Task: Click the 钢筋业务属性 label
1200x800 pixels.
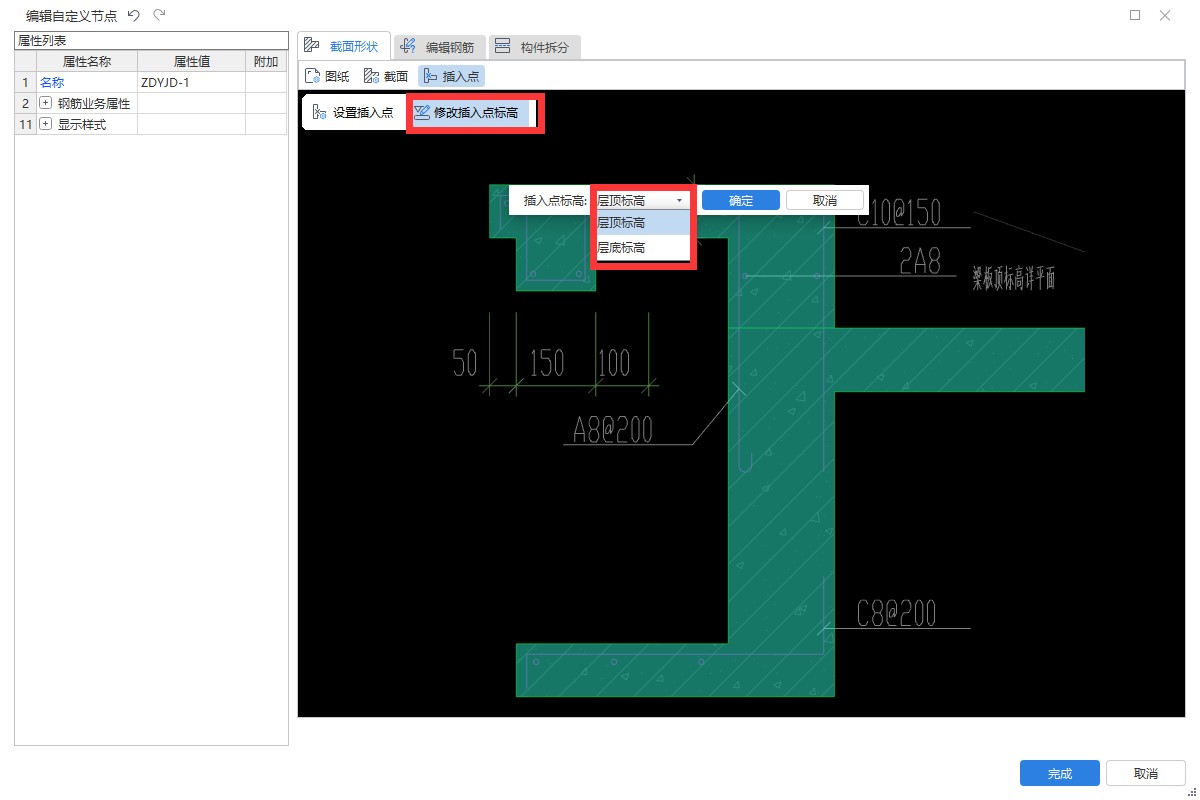Action: pyautogui.click(x=94, y=103)
